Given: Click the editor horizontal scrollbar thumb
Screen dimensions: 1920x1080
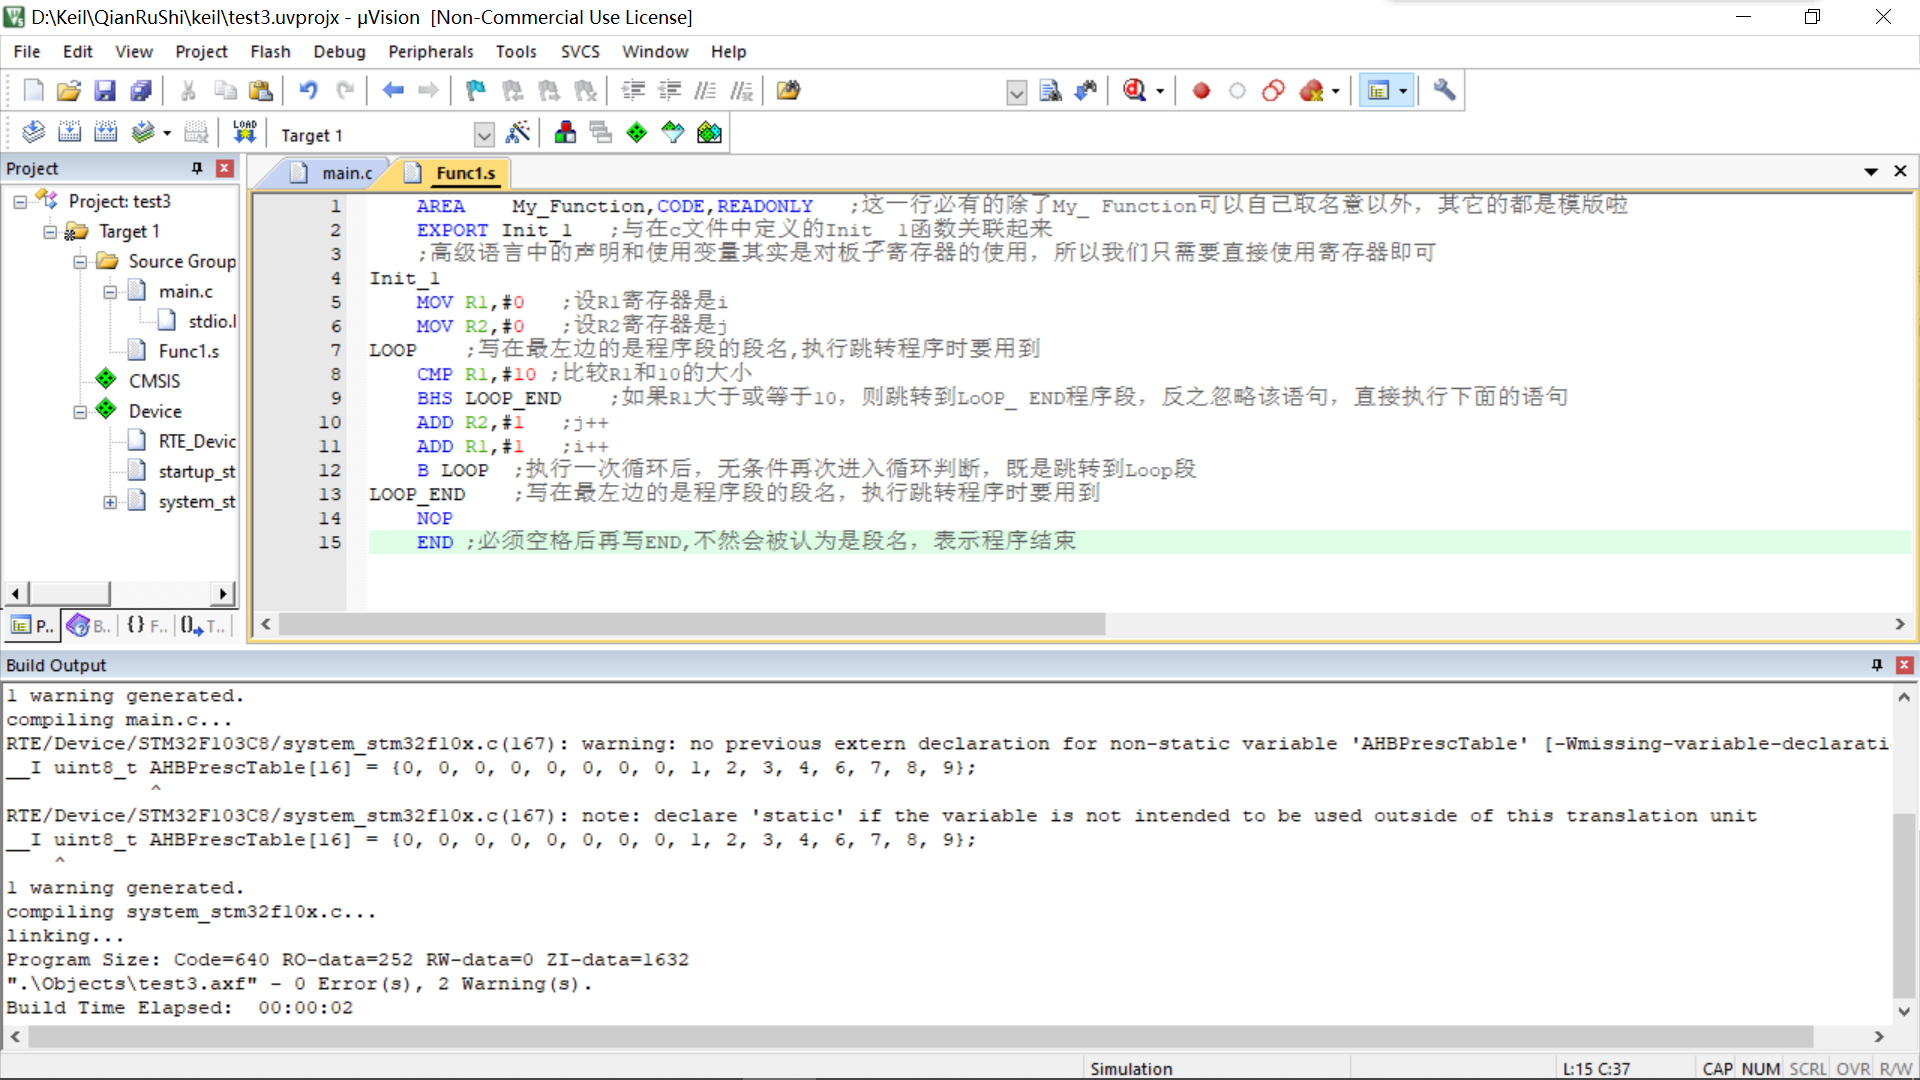Looking at the screenshot, I should pyautogui.click(x=692, y=624).
